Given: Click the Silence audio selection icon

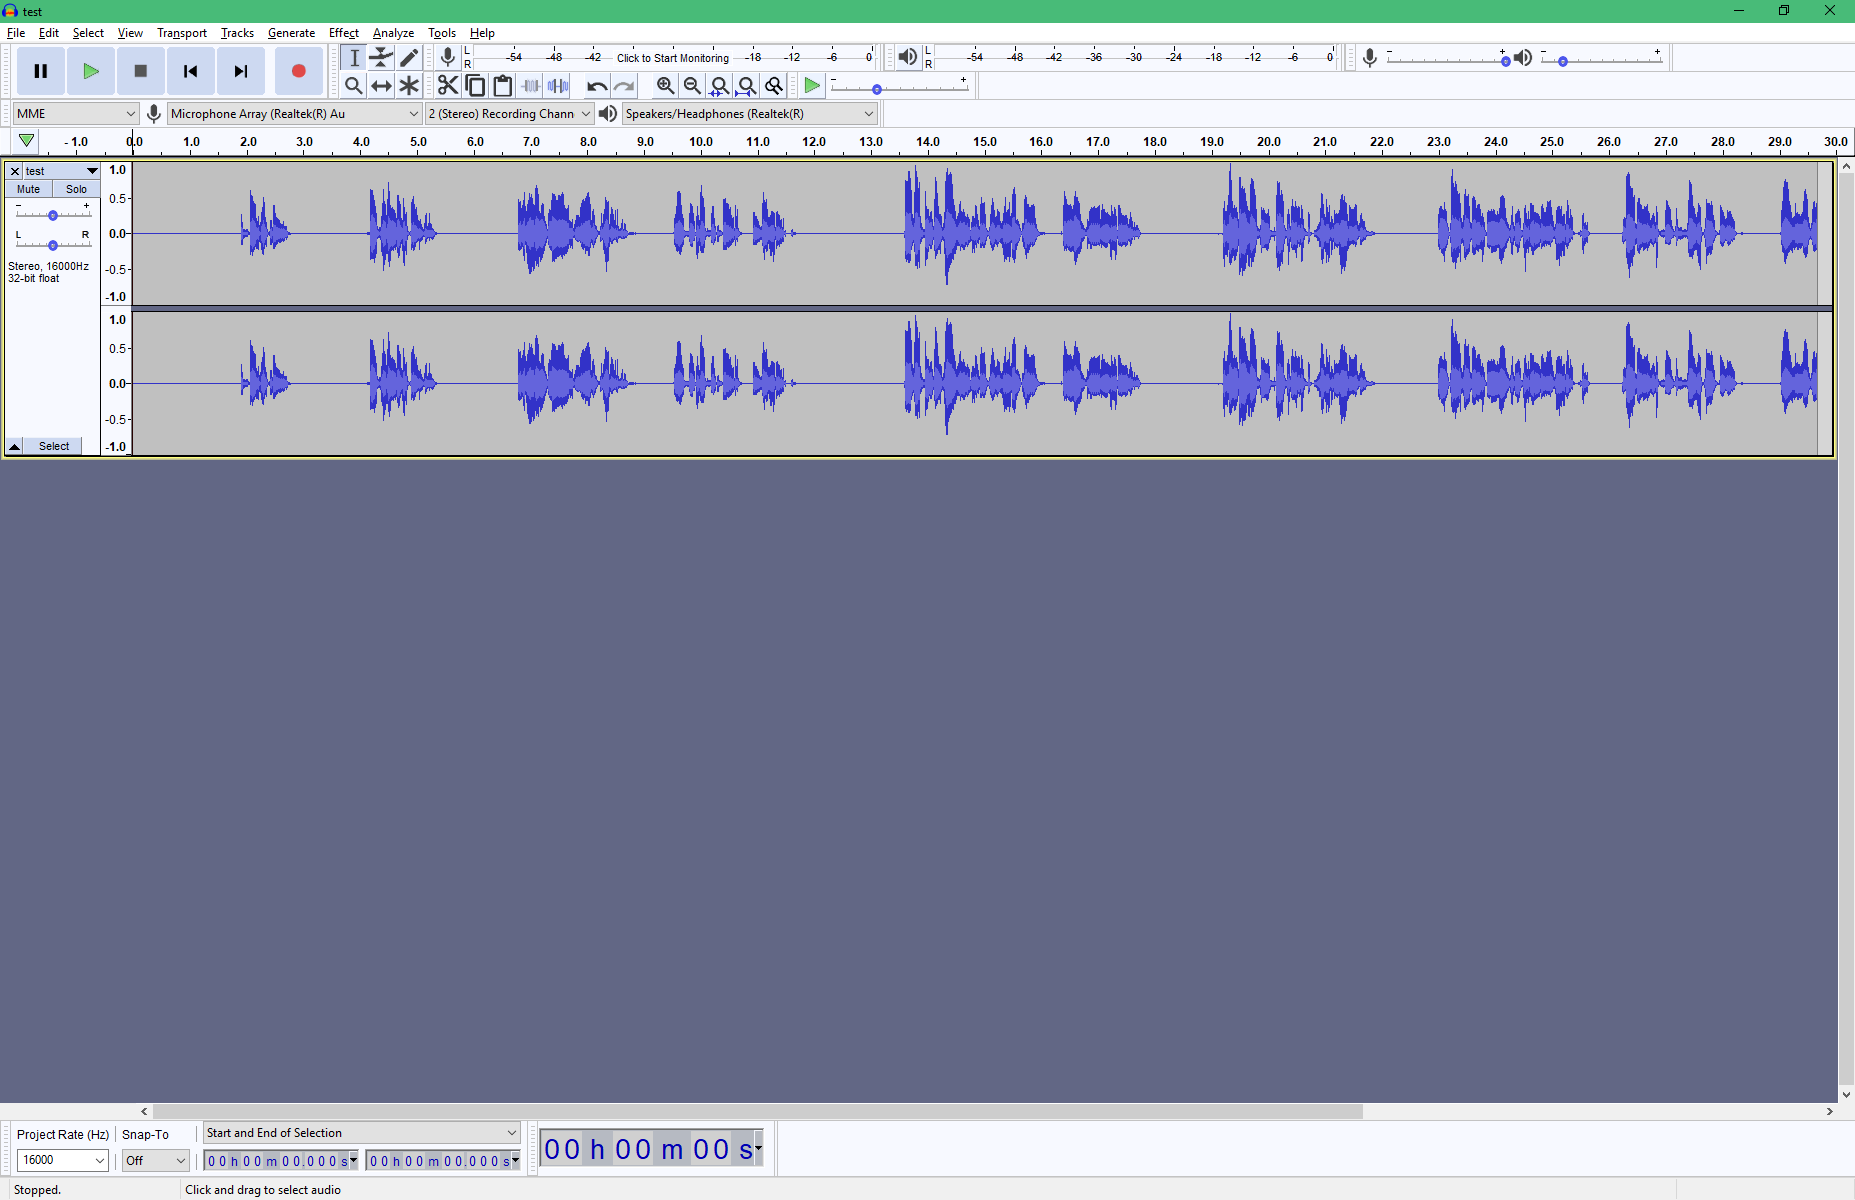Looking at the screenshot, I should click(558, 85).
